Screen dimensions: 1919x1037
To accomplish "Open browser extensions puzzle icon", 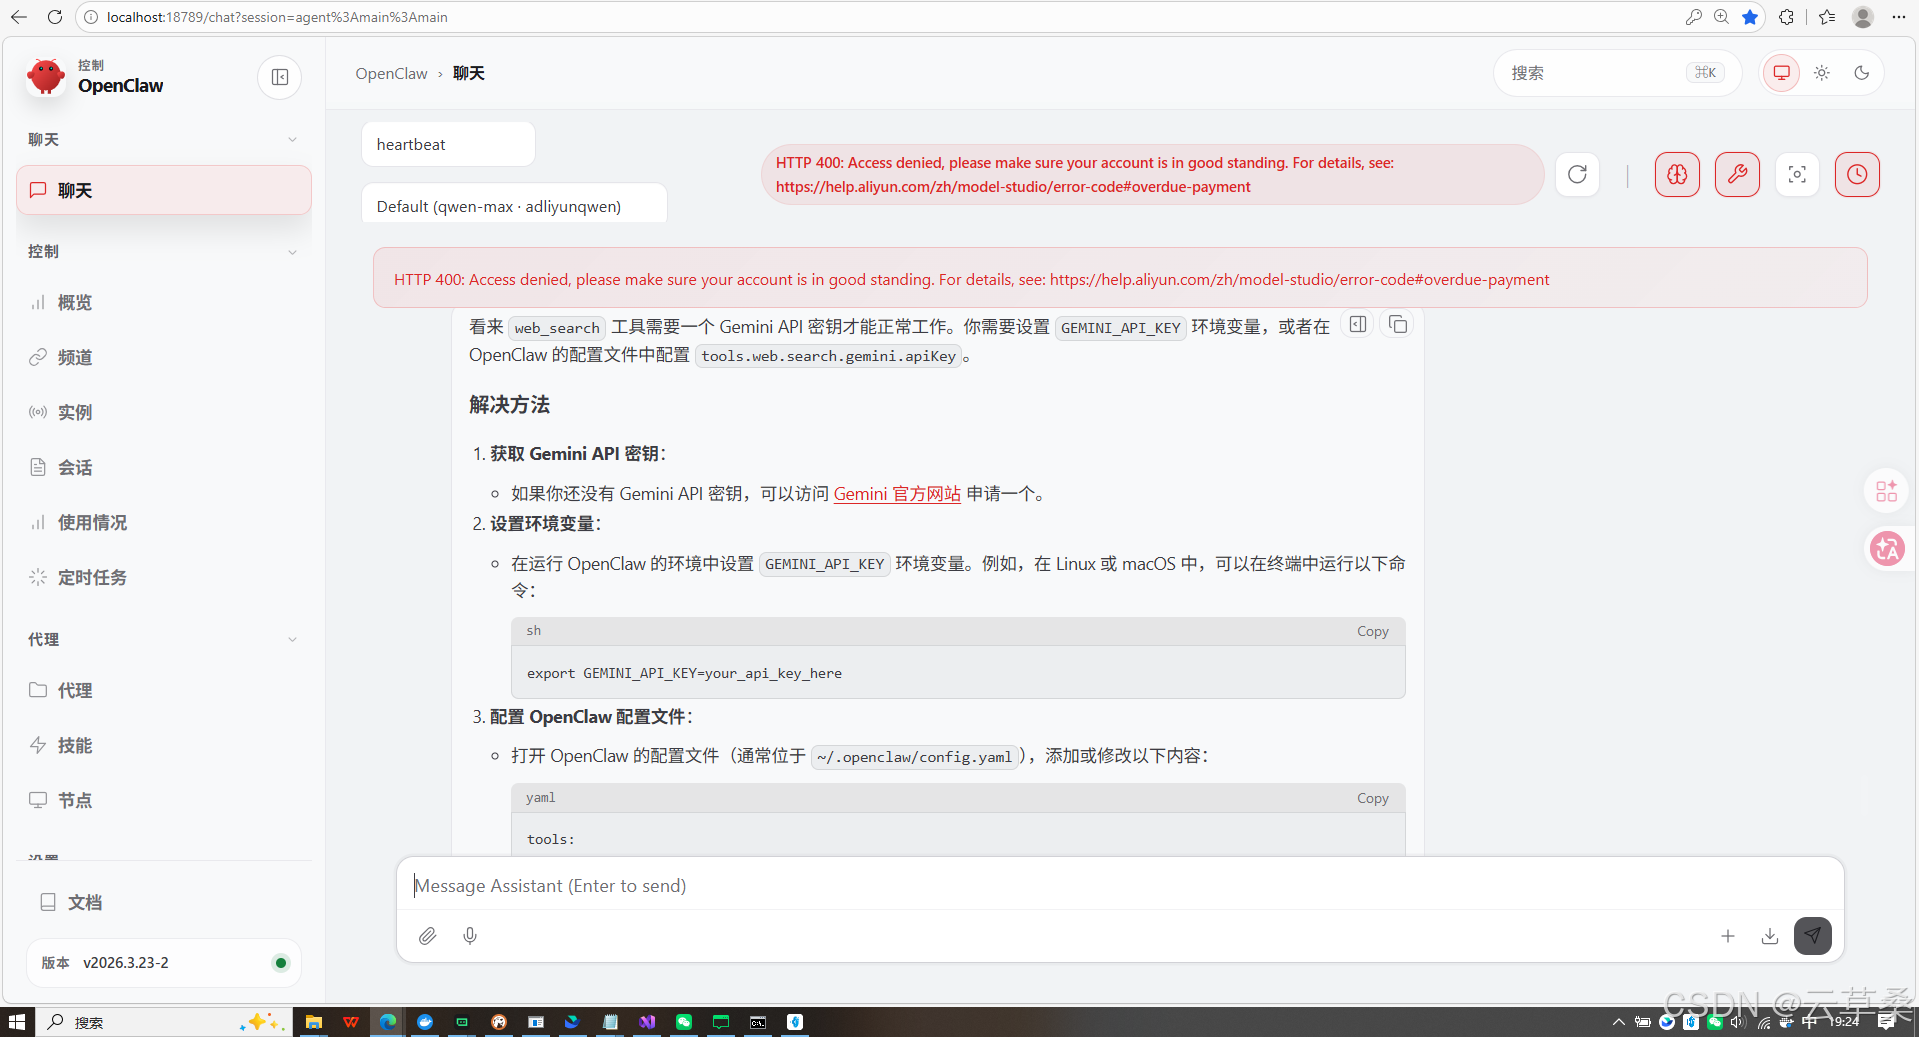I will pos(1786,17).
